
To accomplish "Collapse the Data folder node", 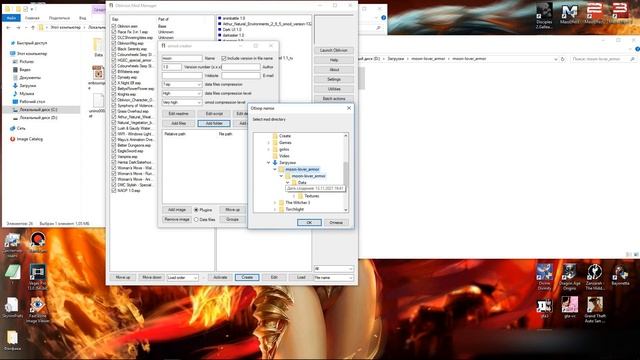I will [x=288, y=182].
